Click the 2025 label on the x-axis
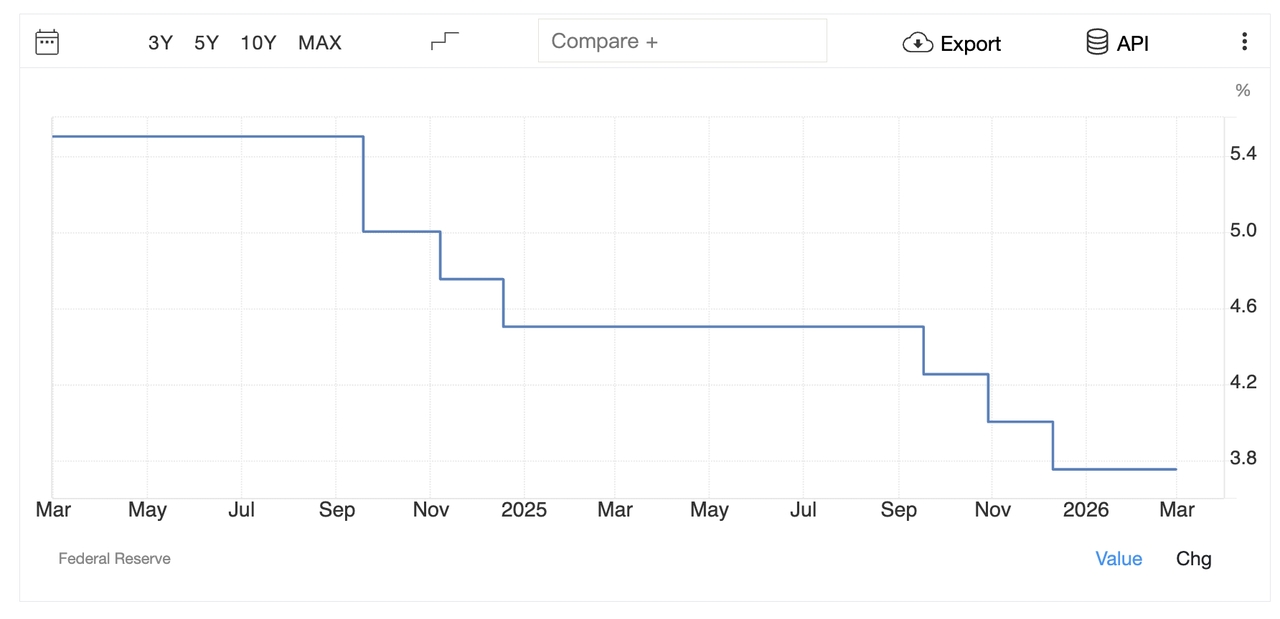1280x619 pixels. tap(523, 510)
